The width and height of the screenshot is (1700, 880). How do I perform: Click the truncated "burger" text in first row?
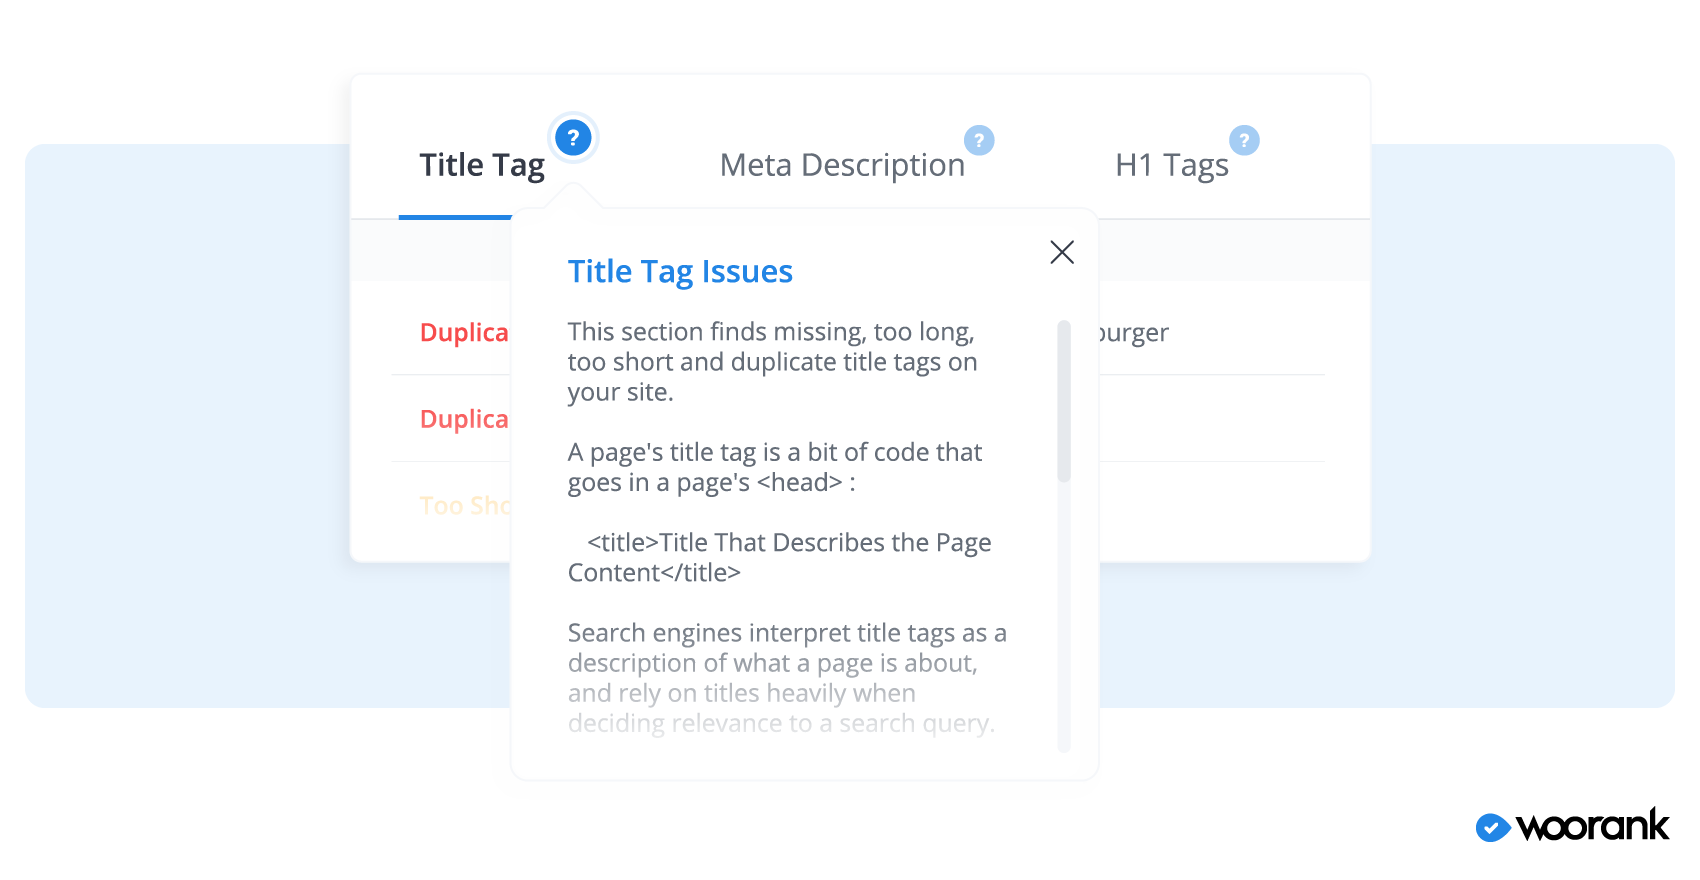1134,333
